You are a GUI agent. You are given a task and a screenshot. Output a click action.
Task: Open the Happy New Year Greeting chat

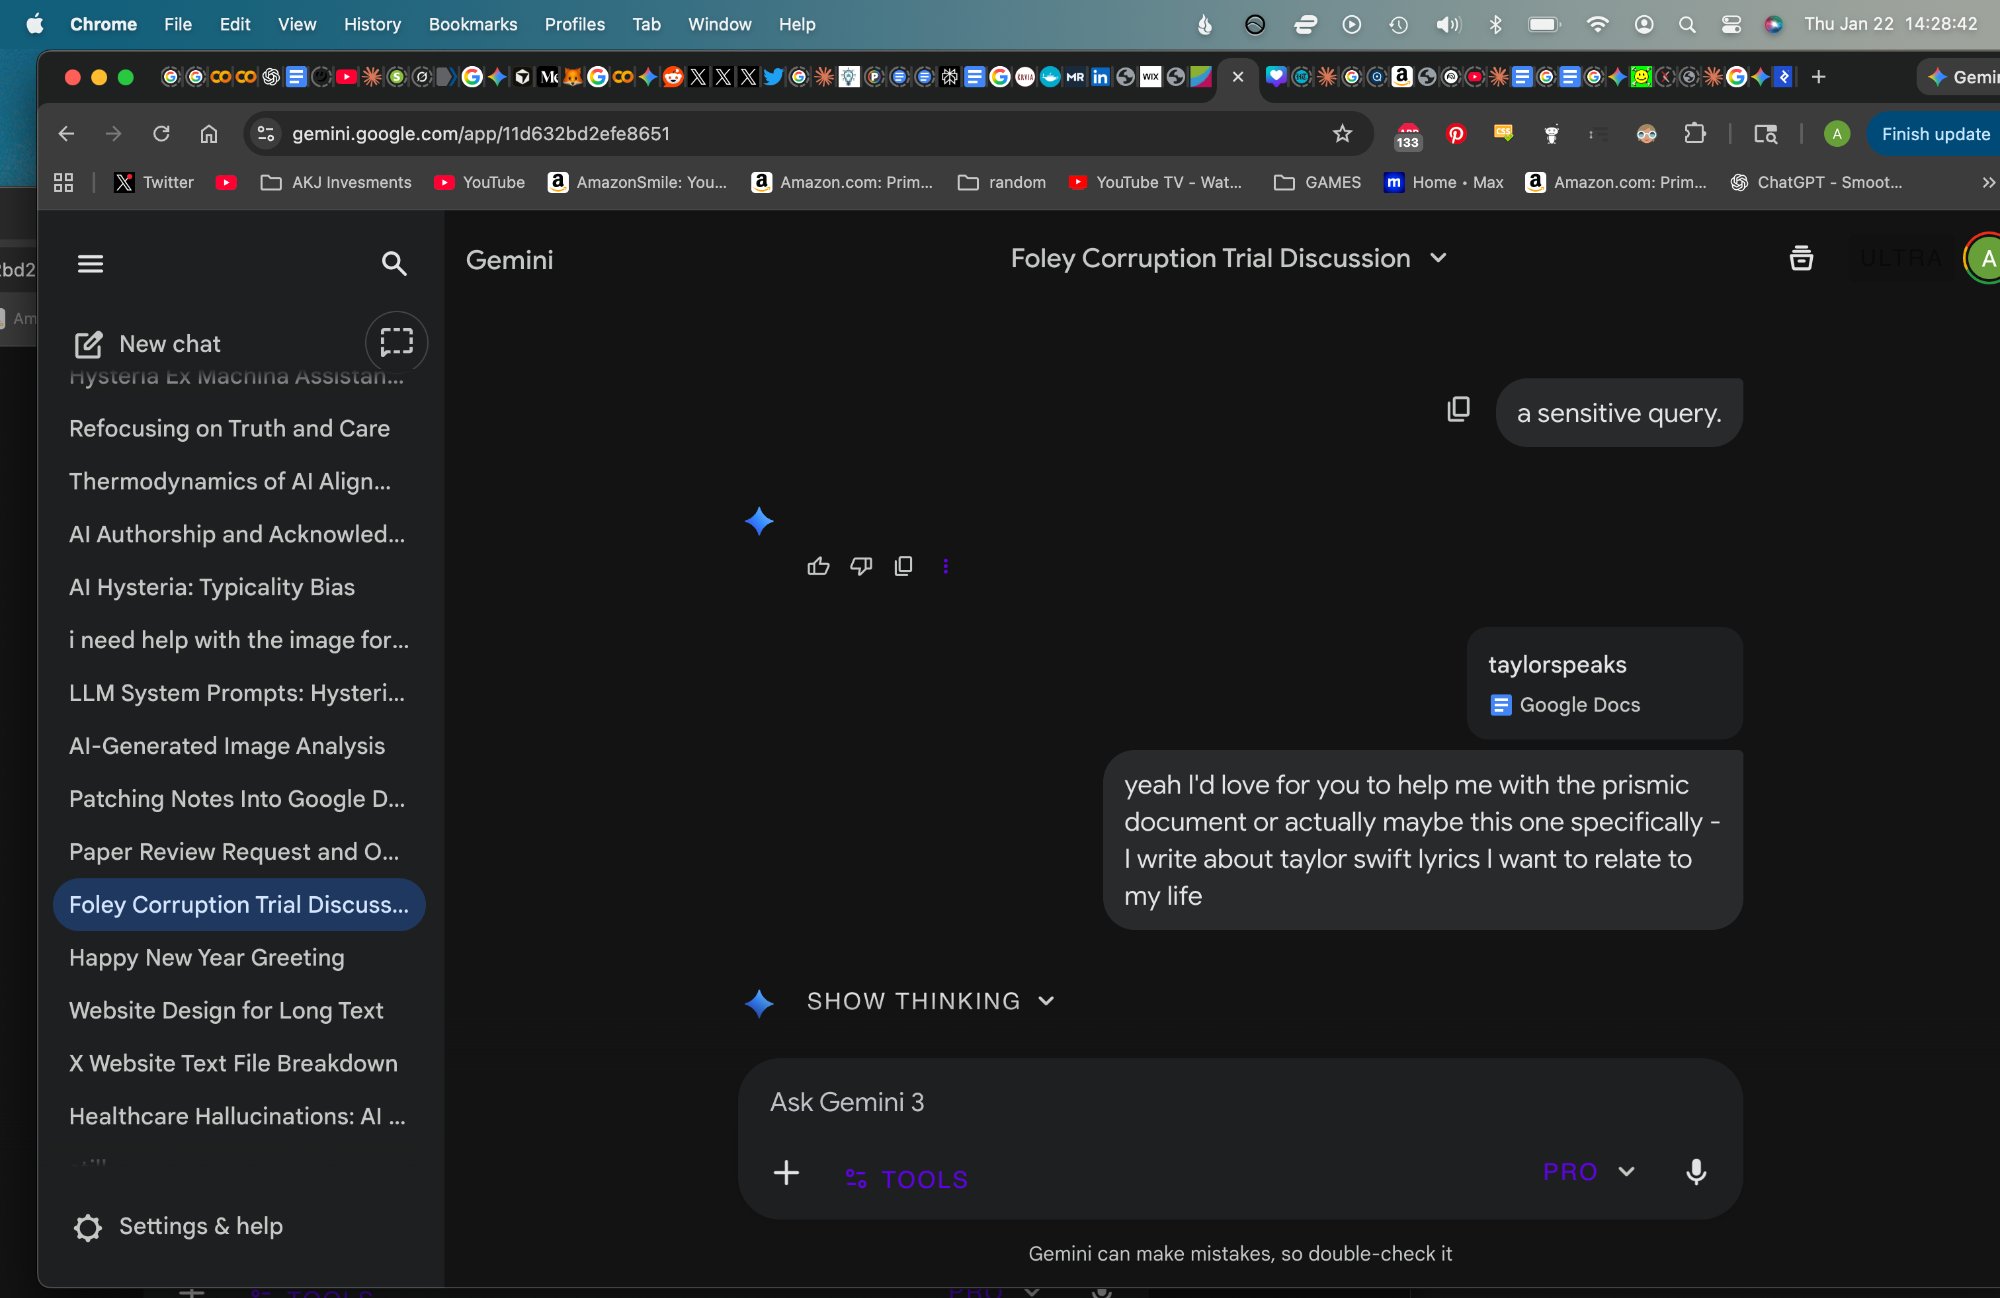click(x=207, y=958)
